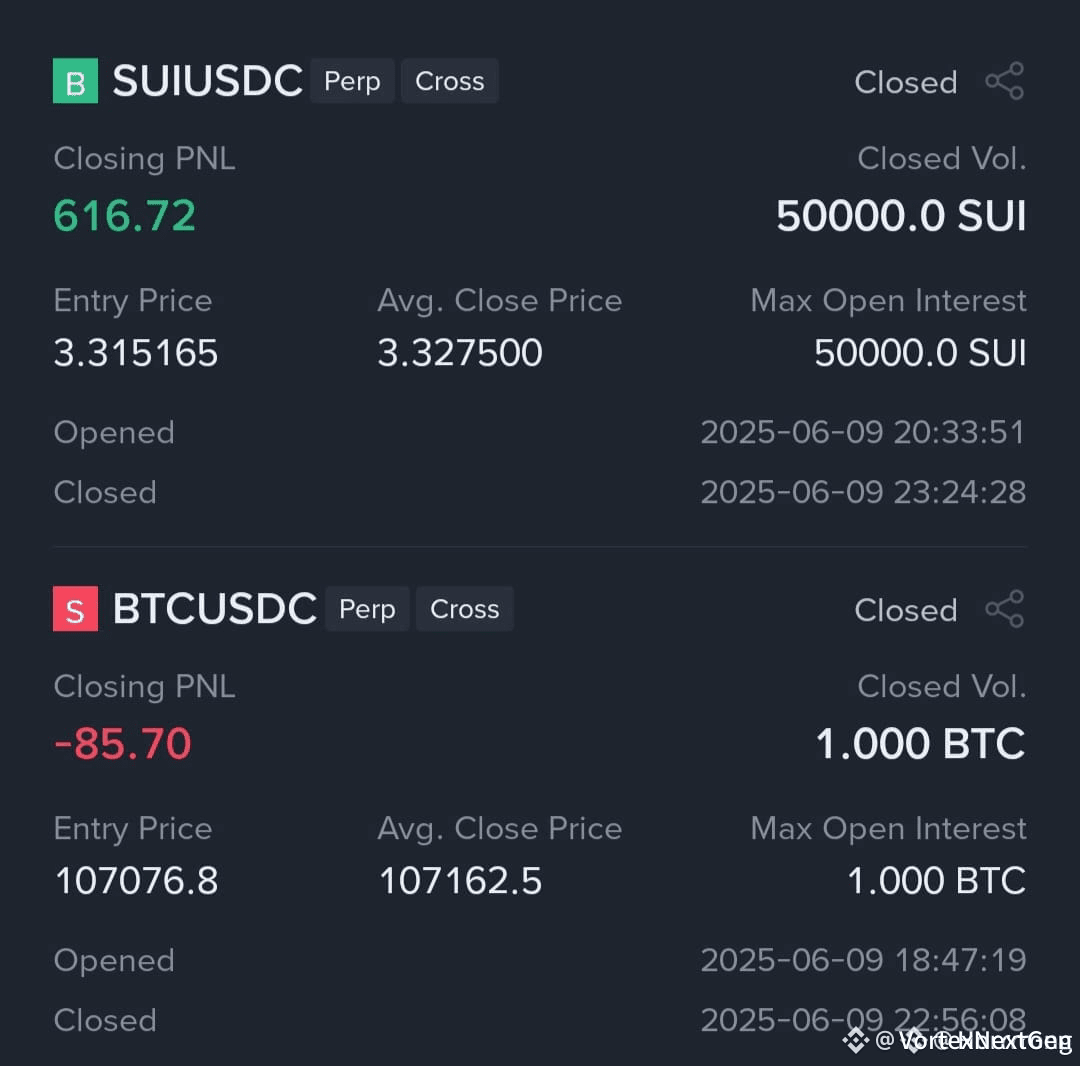Open the SUIUSDC pair title

(x=207, y=81)
